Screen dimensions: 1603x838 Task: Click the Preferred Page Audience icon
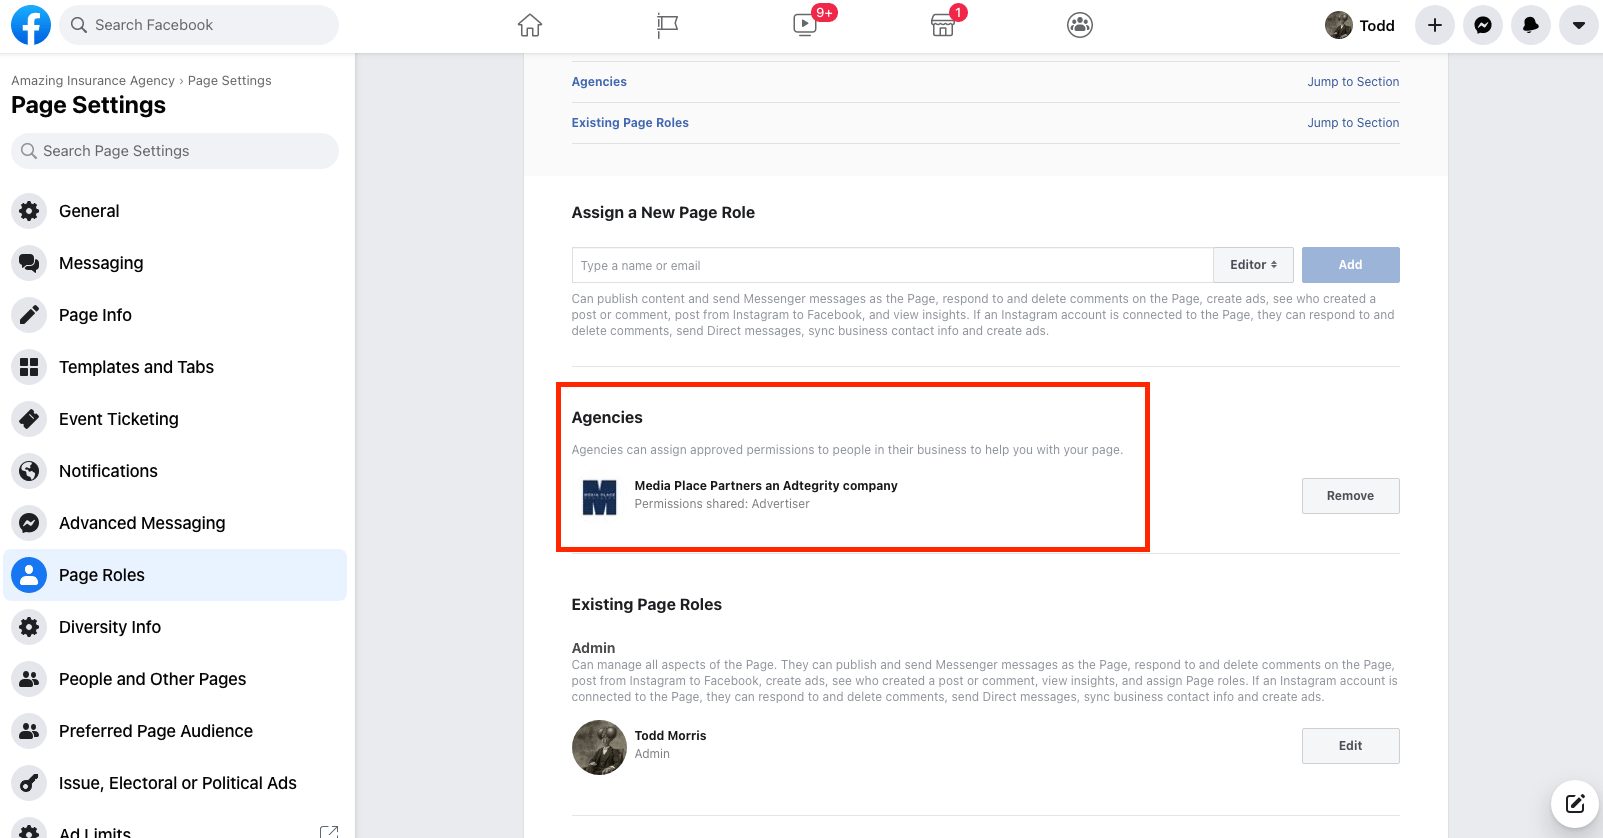click(x=29, y=731)
